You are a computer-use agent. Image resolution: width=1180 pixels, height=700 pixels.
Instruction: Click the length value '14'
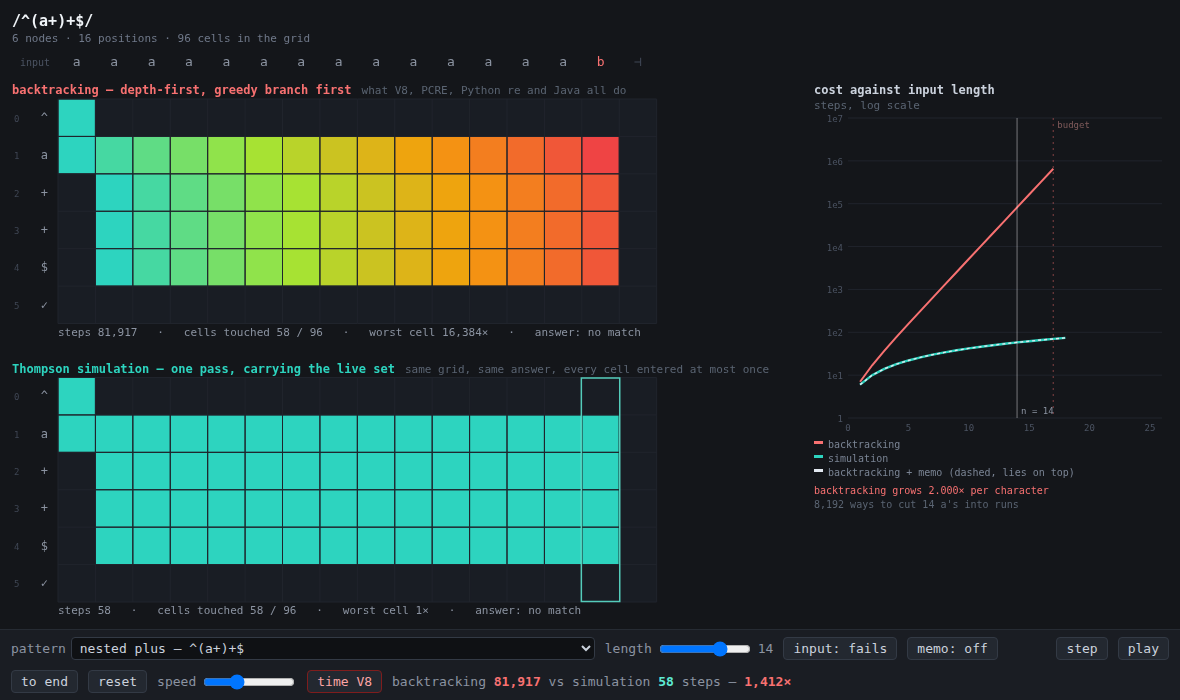point(765,649)
